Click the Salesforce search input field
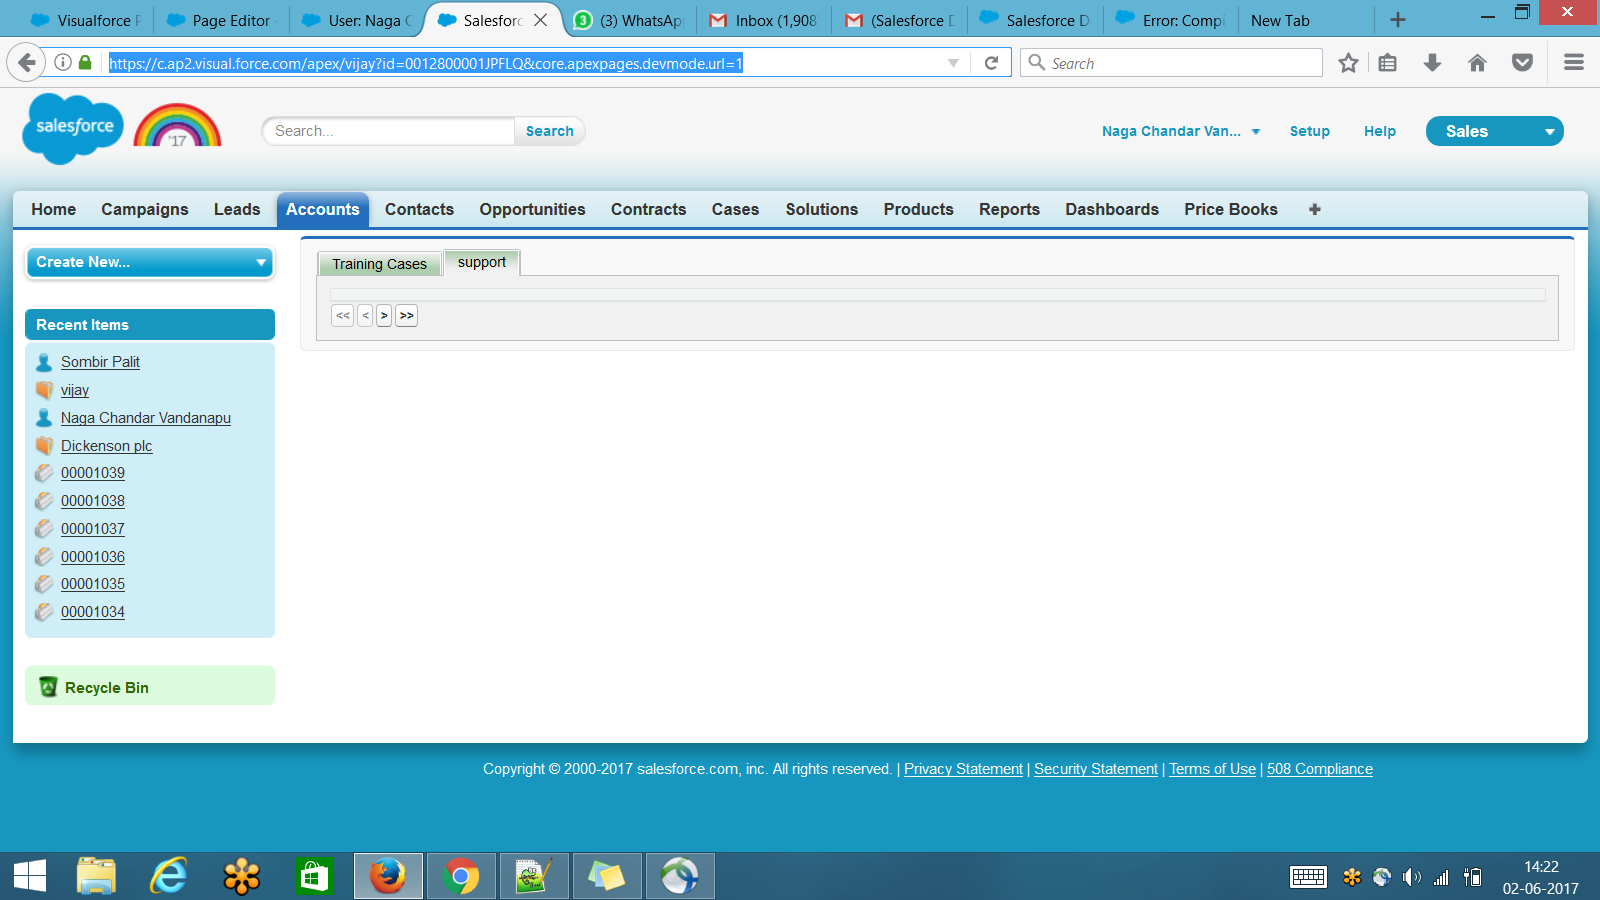The height and width of the screenshot is (900, 1600). pos(390,131)
